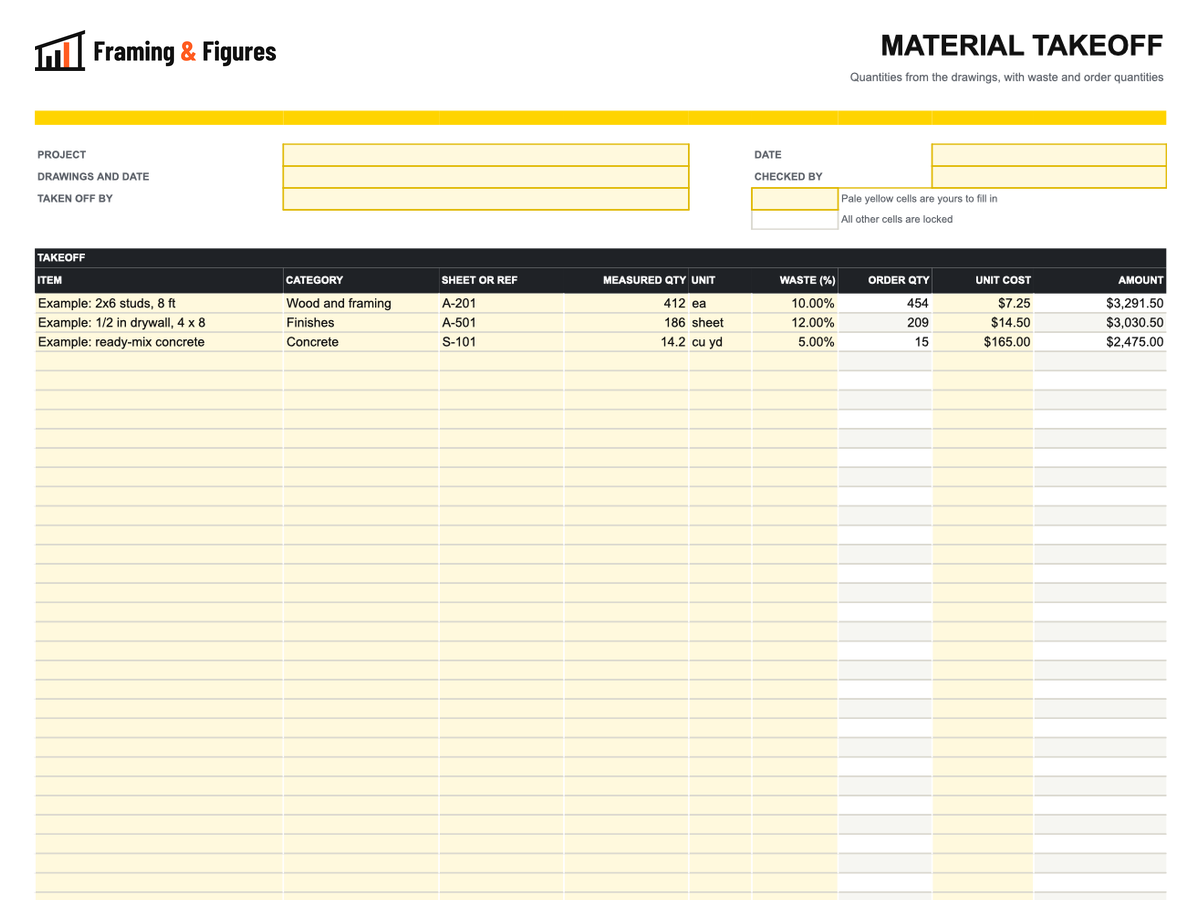
Task: Select amount cell $3,030.50
Action: pyautogui.click(x=1100, y=323)
